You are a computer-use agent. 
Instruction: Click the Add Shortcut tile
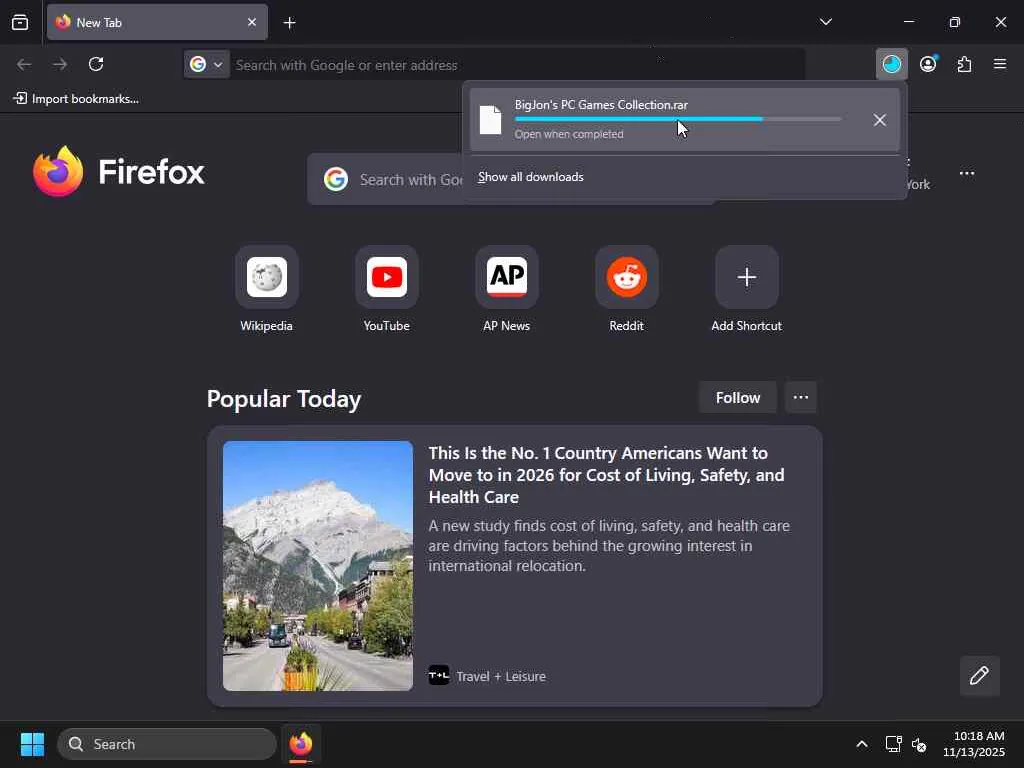(746, 289)
